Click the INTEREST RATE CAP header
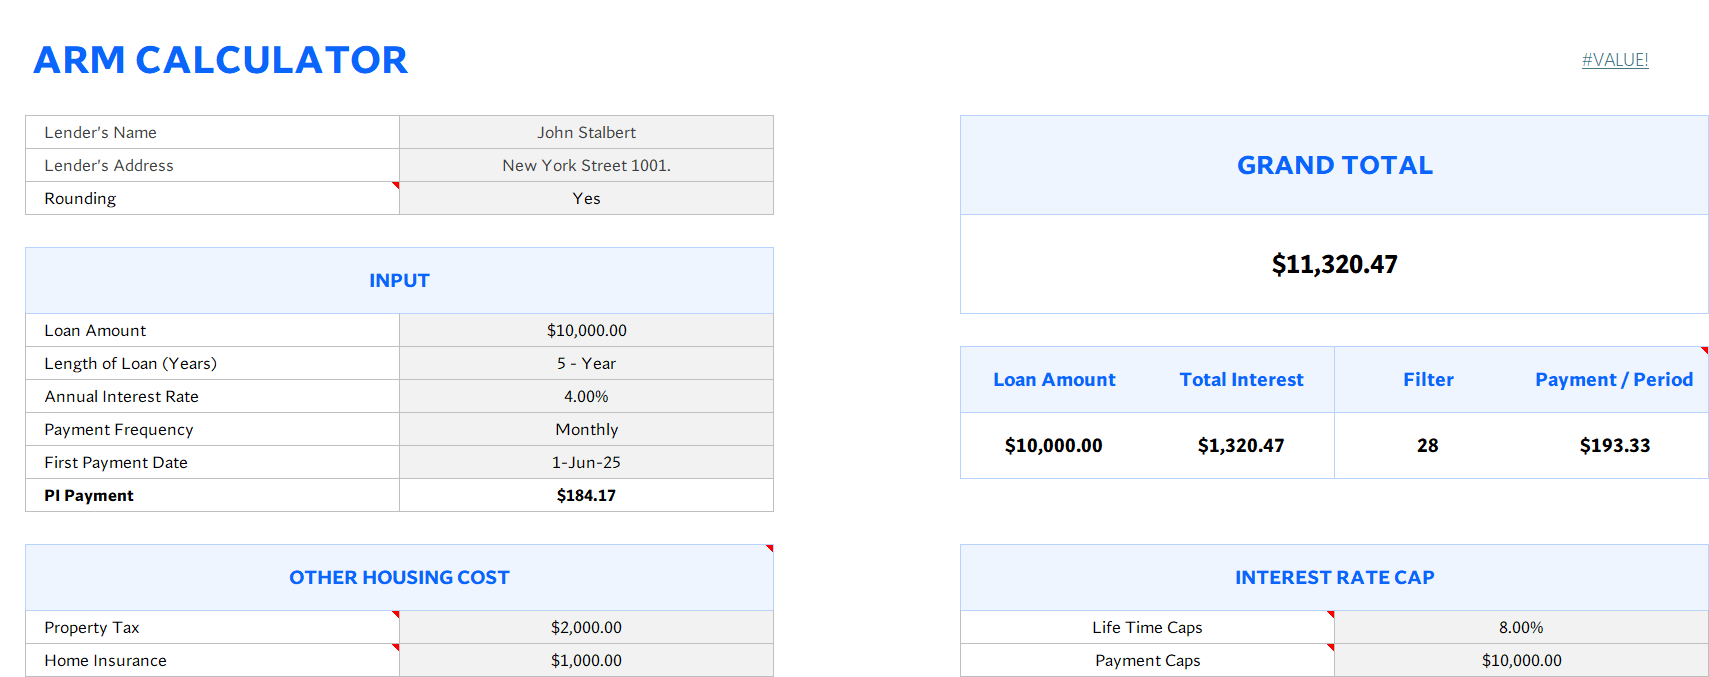 (x=1334, y=577)
